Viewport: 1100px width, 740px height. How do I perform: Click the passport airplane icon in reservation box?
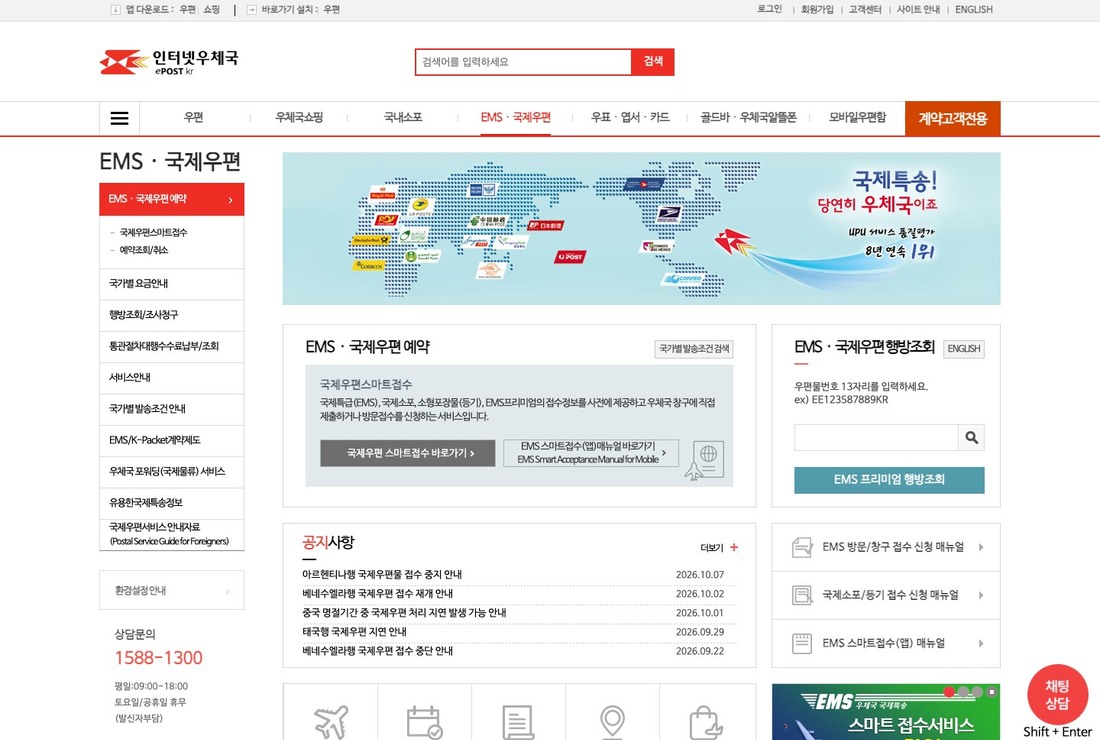(x=704, y=460)
